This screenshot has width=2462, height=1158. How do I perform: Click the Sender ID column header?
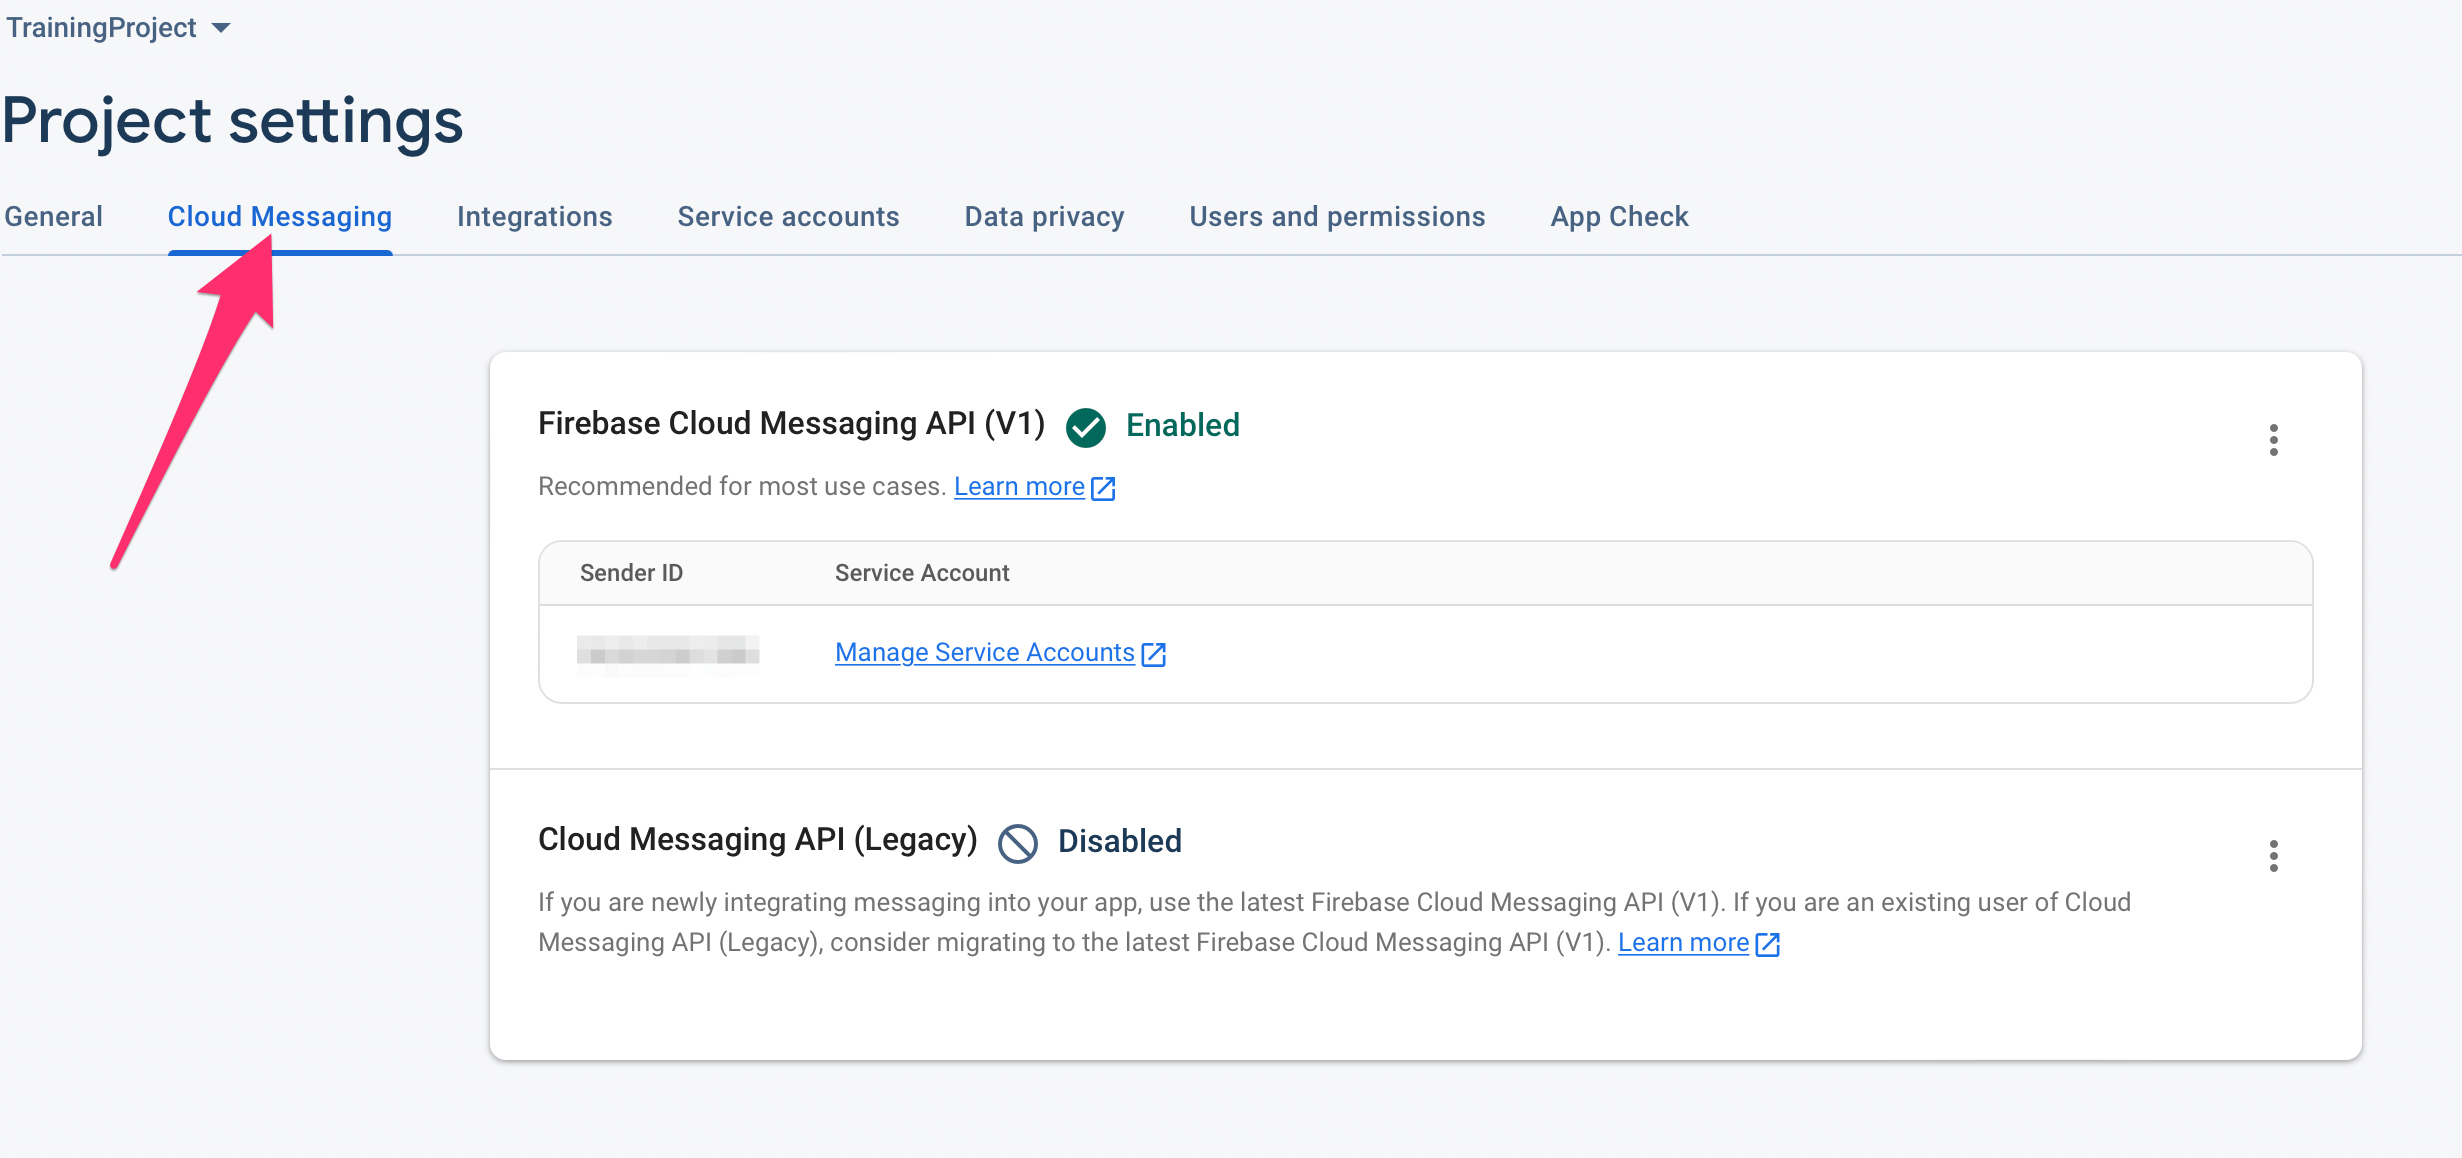(x=631, y=573)
